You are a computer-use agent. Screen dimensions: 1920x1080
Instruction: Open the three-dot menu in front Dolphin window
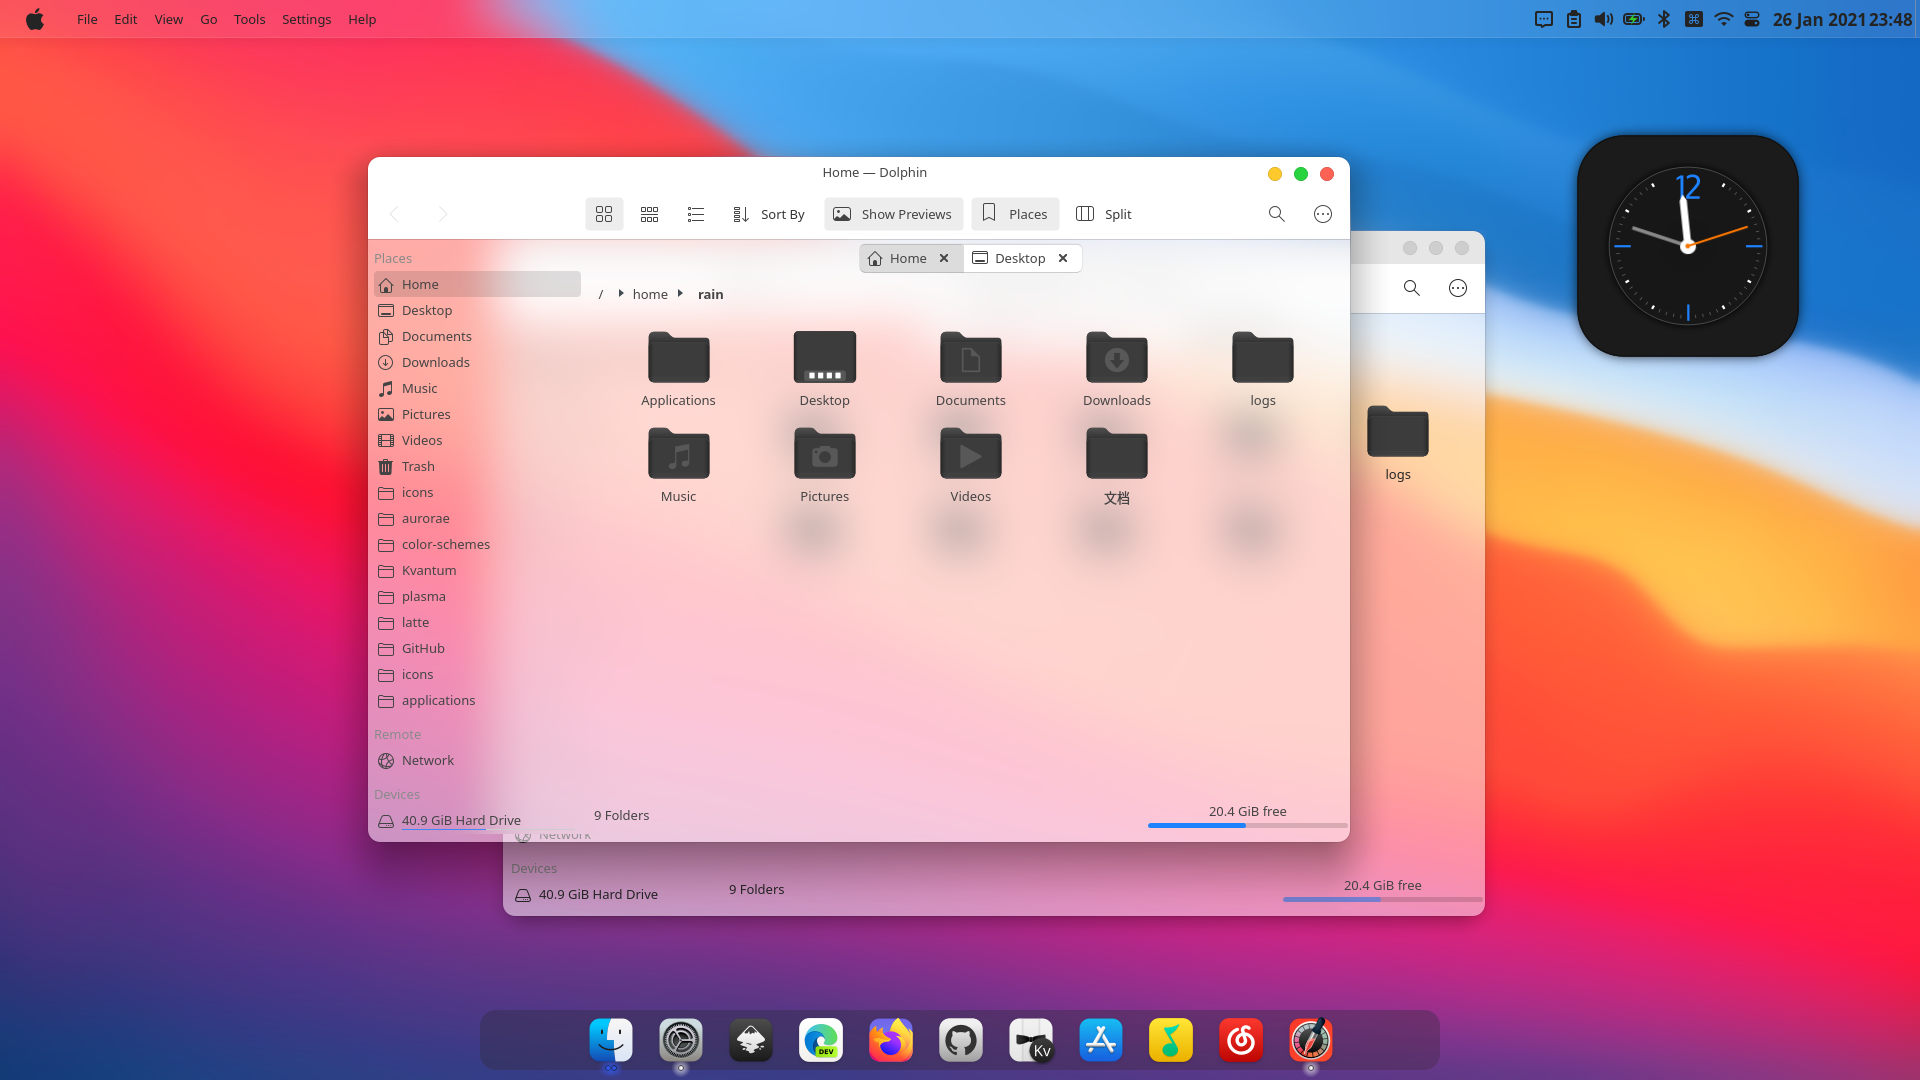click(1323, 214)
